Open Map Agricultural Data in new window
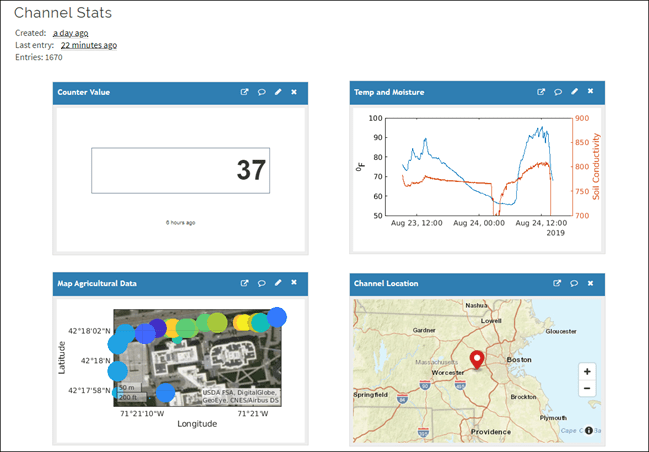 (245, 283)
